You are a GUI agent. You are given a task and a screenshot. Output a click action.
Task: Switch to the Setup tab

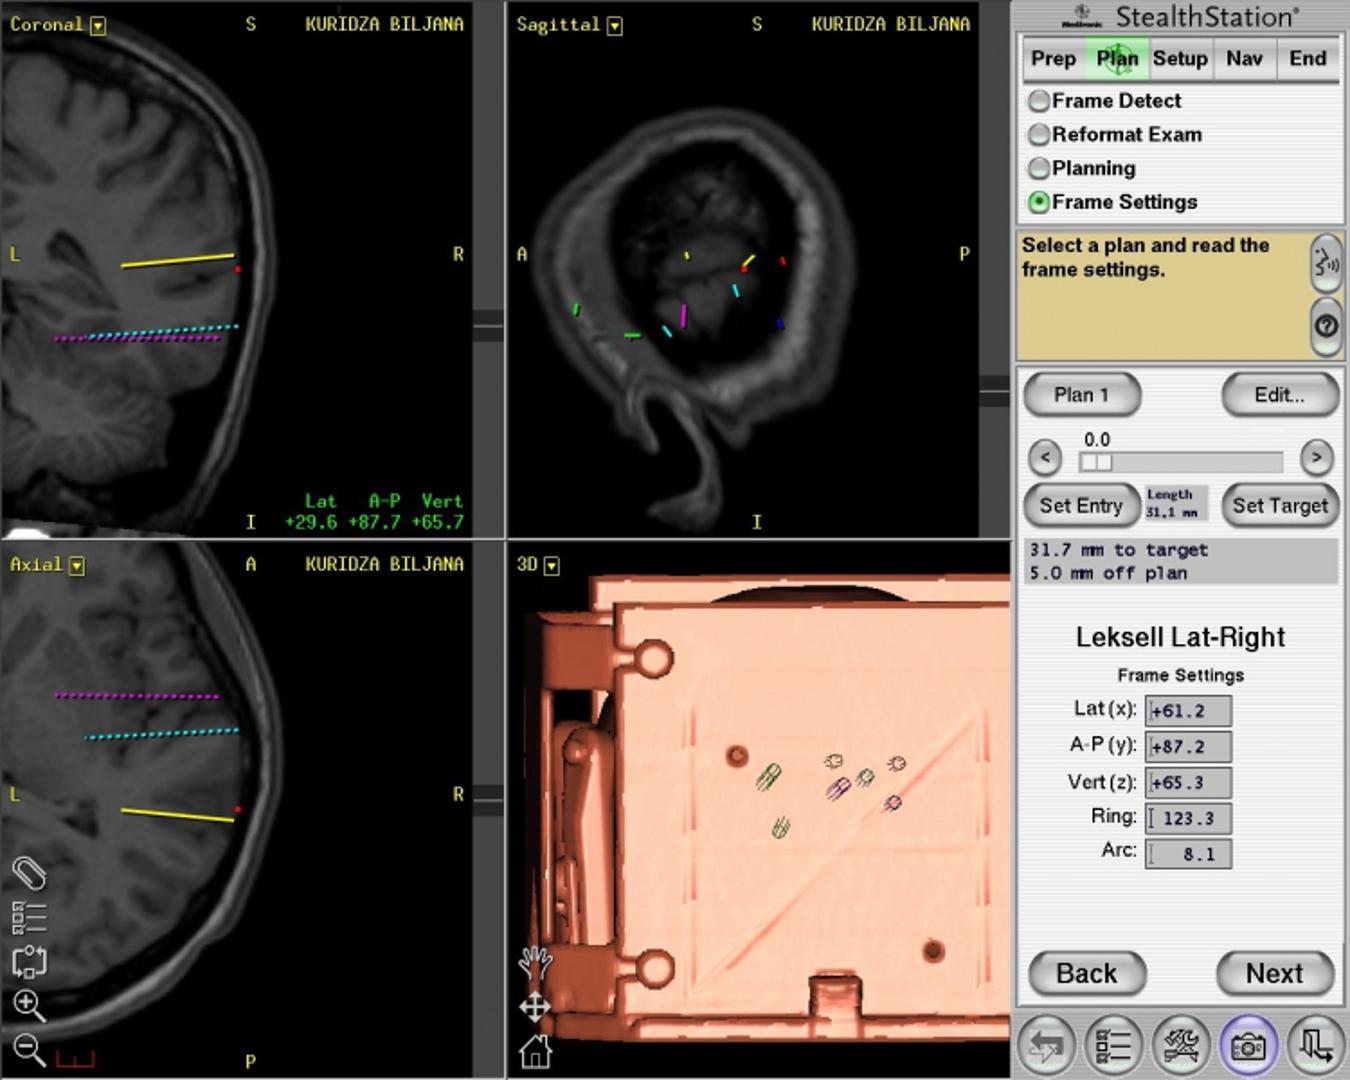(1180, 59)
